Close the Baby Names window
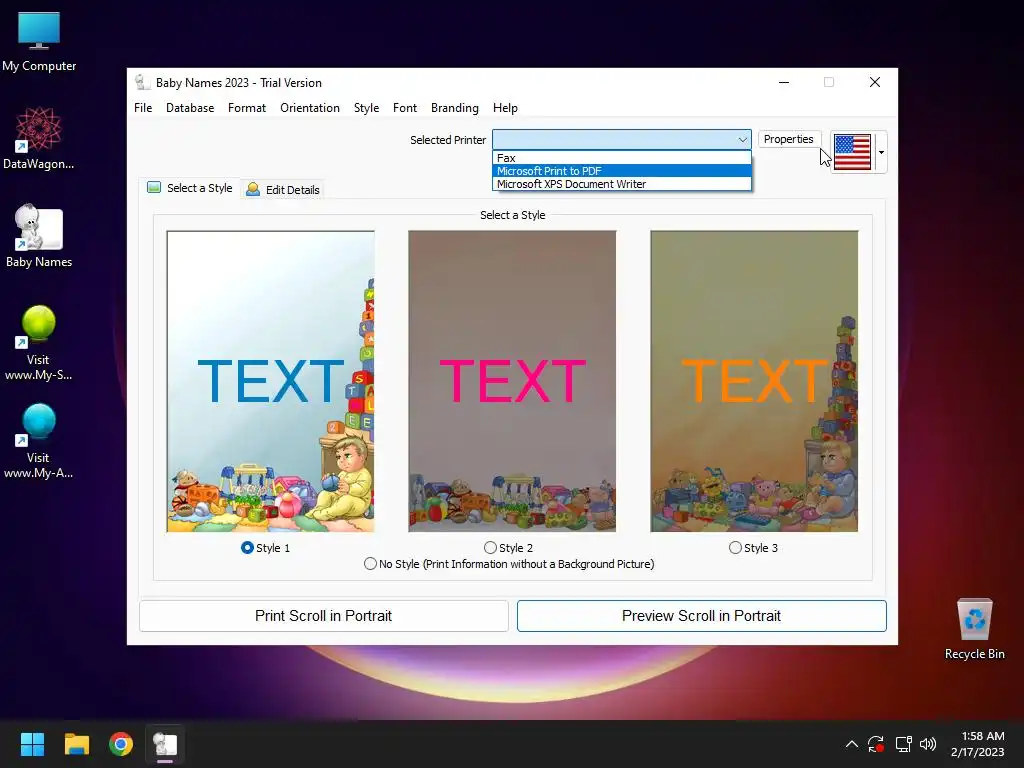The image size is (1024, 768). [x=875, y=82]
